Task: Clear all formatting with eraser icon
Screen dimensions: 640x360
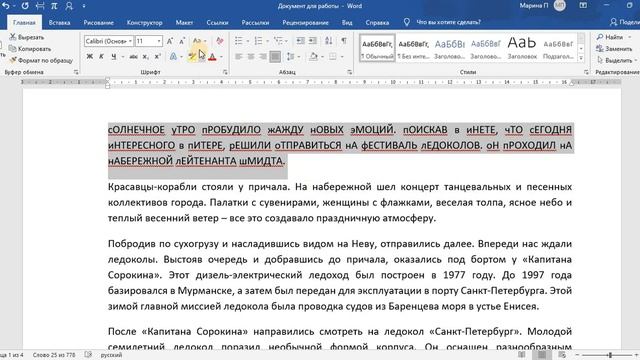Action: [220, 41]
